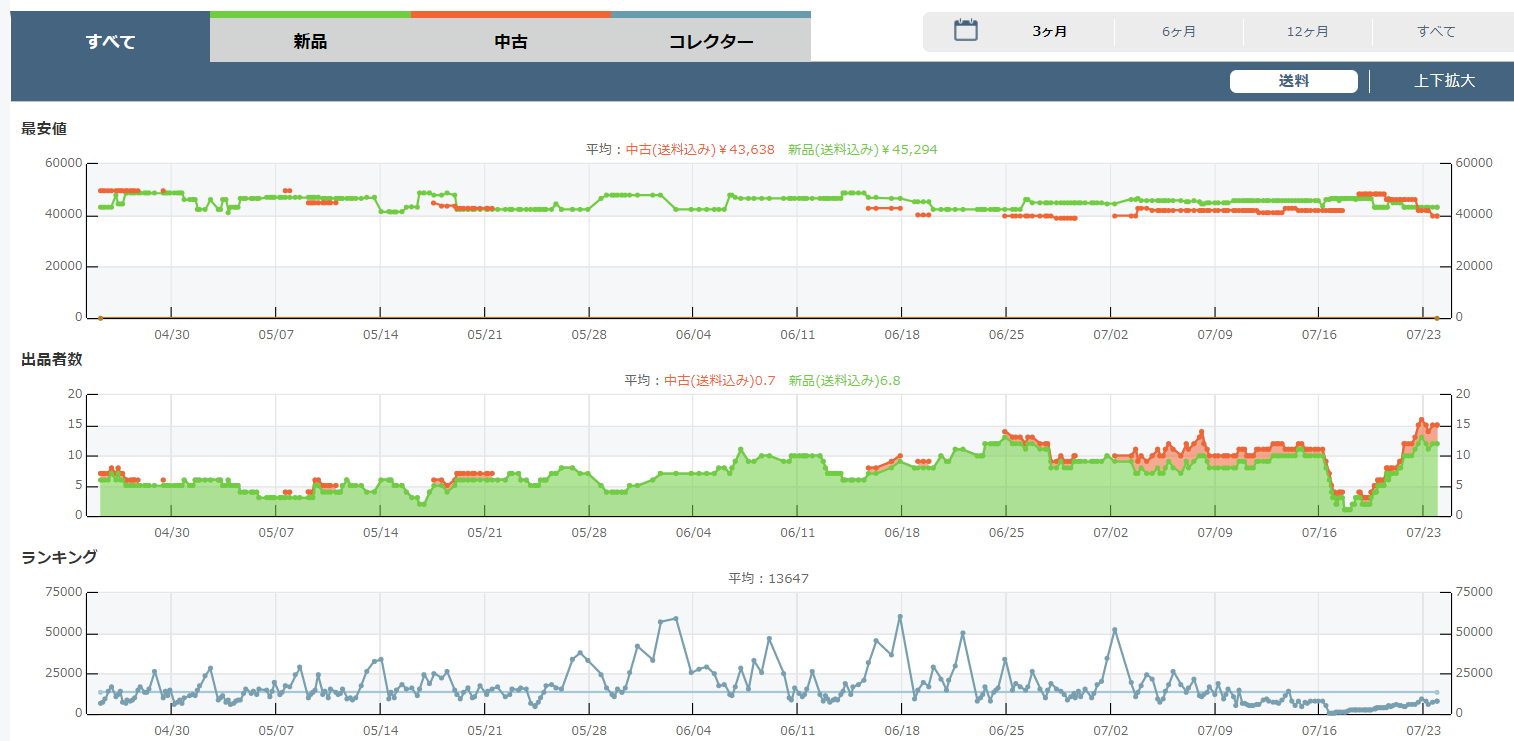Toggle the 送料 shipping option
Viewport: 1514px width, 741px height.
pos(1293,81)
